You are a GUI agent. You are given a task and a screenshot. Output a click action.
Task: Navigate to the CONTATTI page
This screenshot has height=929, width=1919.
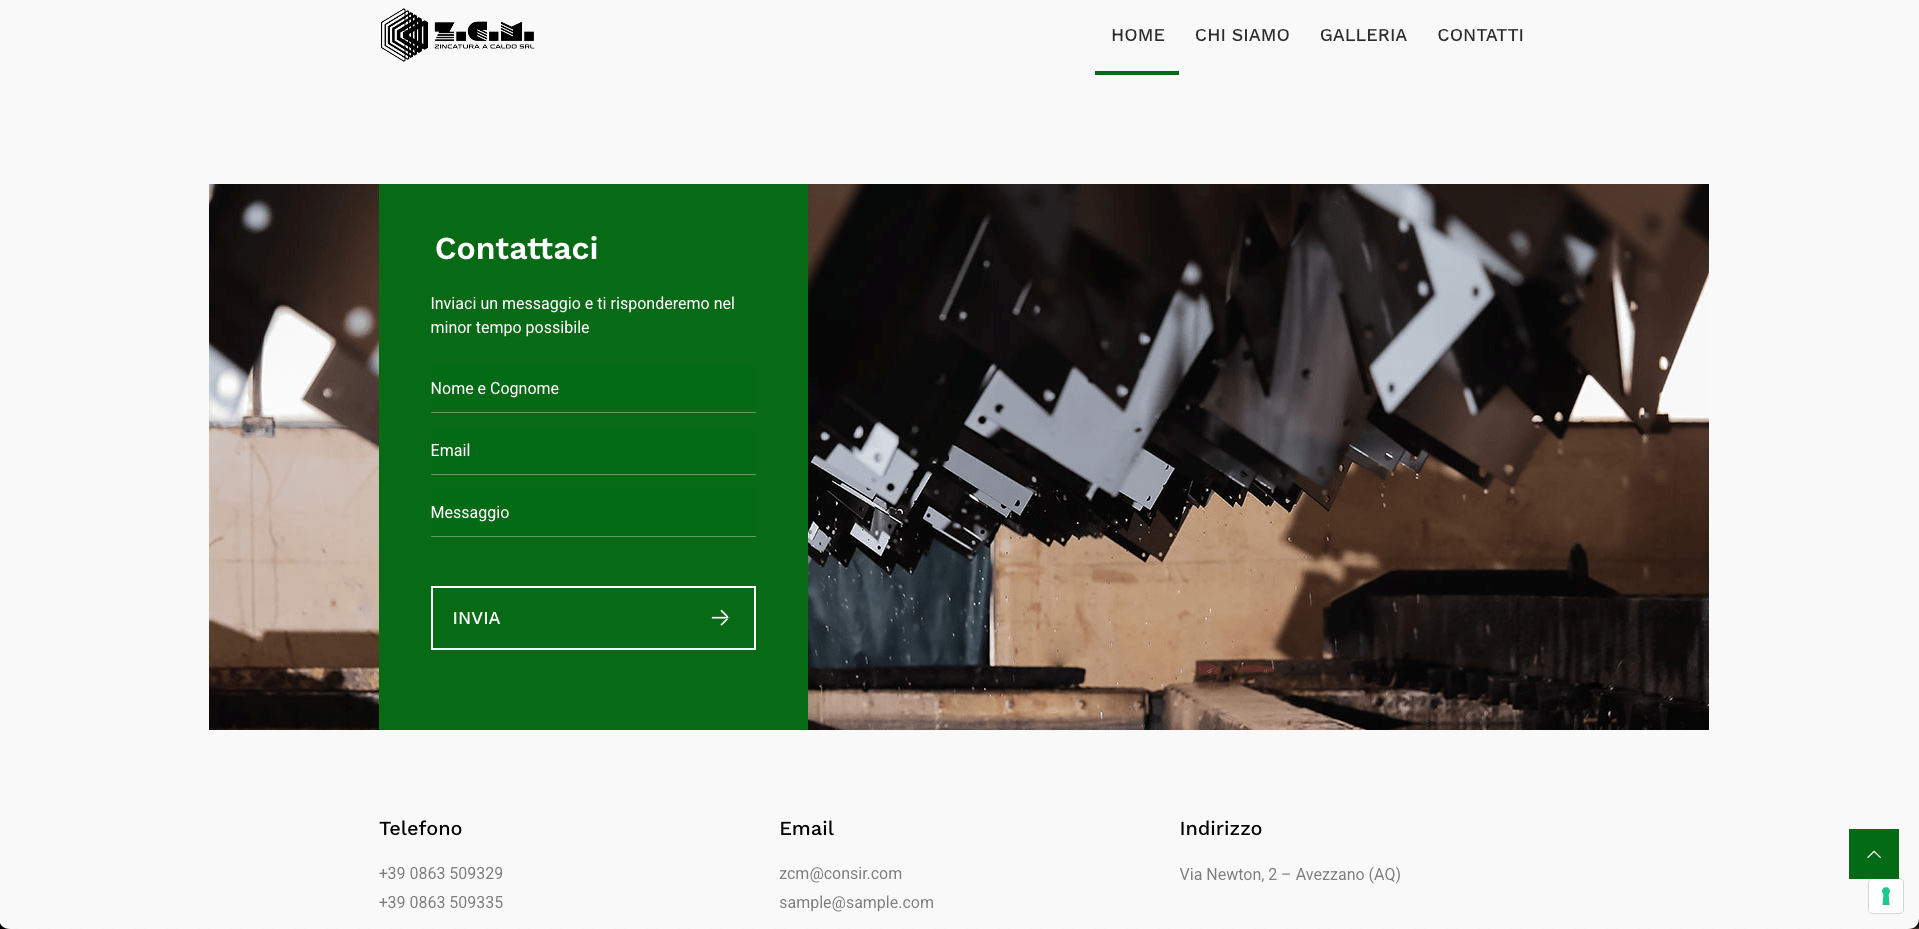coord(1480,35)
